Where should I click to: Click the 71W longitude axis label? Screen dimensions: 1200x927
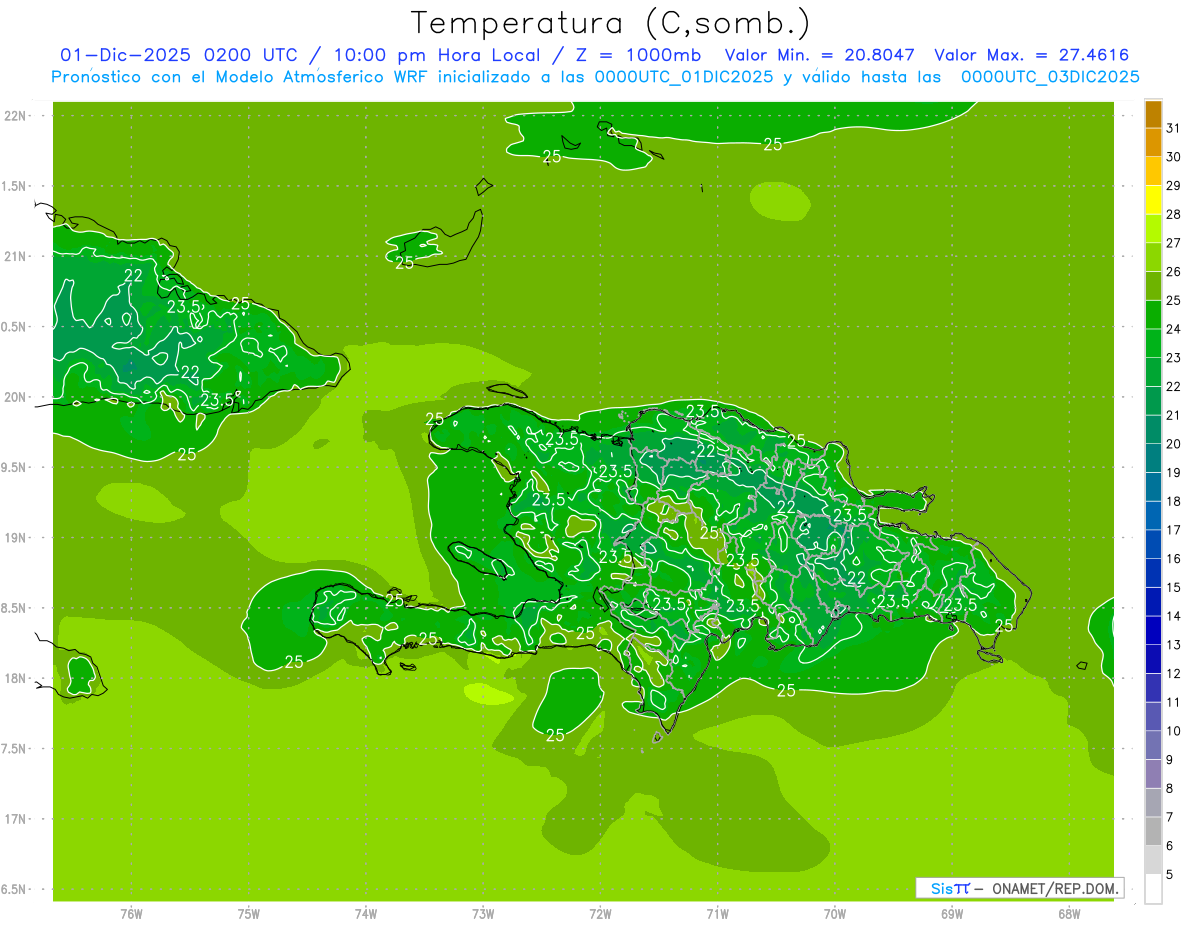(x=717, y=914)
